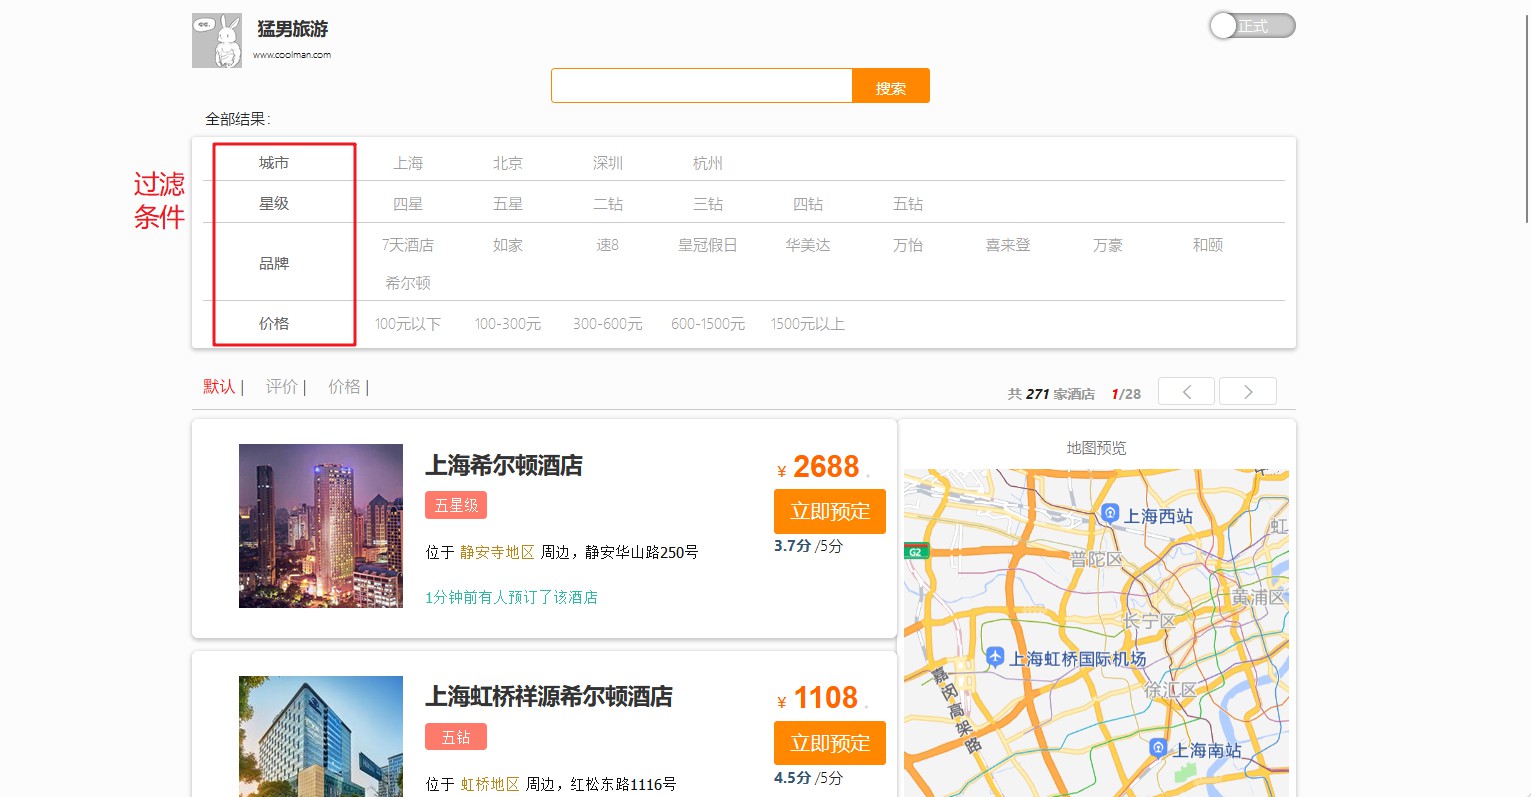The width and height of the screenshot is (1531, 797).
Task: Click the 1/28 page indicator
Action: (1126, 394)
